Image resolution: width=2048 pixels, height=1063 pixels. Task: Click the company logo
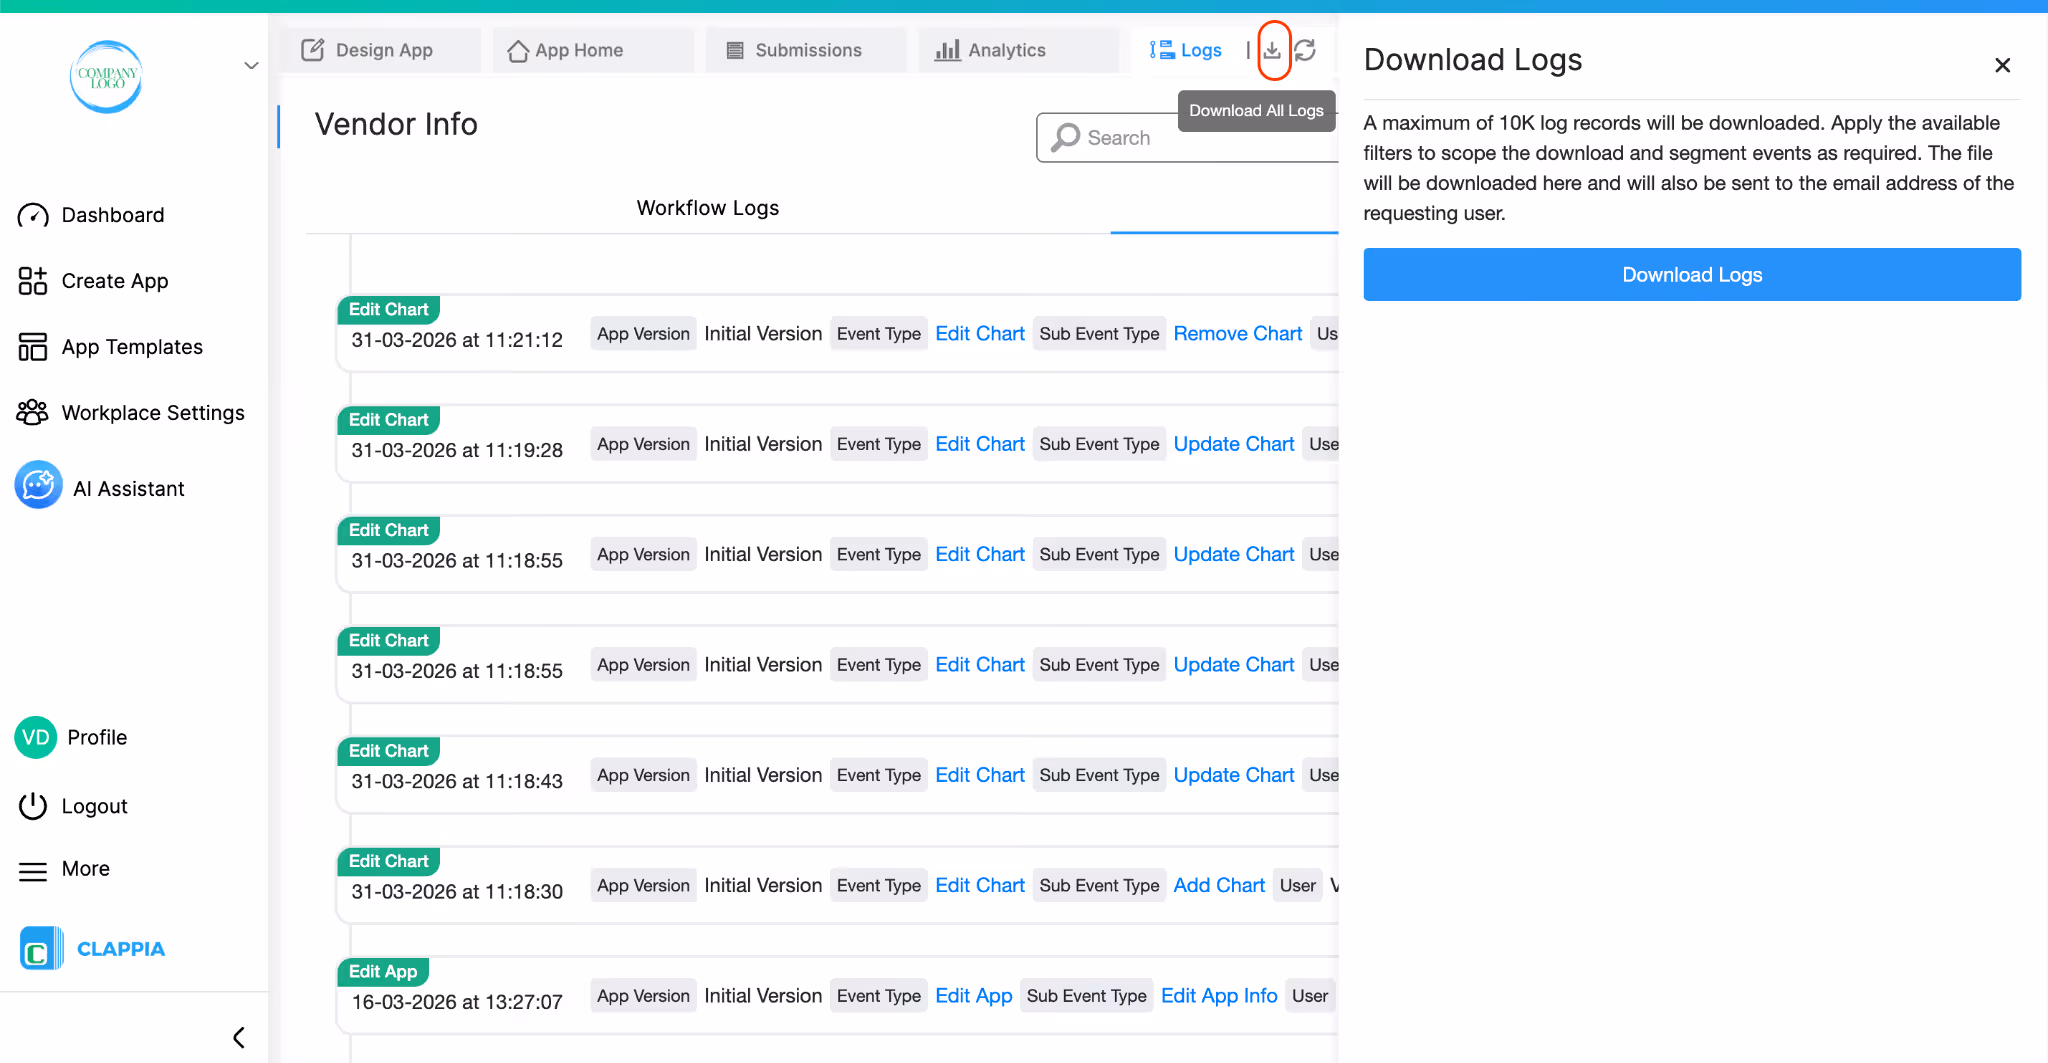click(x=107, y=77)
